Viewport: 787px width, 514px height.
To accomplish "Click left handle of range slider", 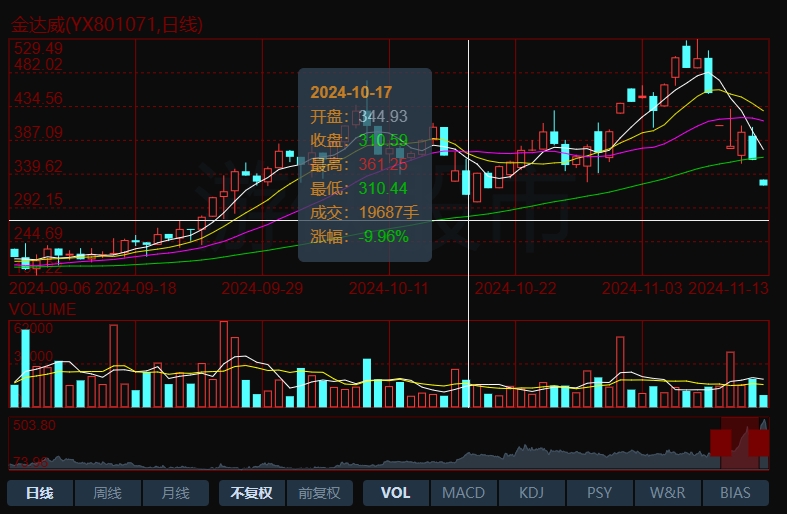I will (x=720, y=443).
